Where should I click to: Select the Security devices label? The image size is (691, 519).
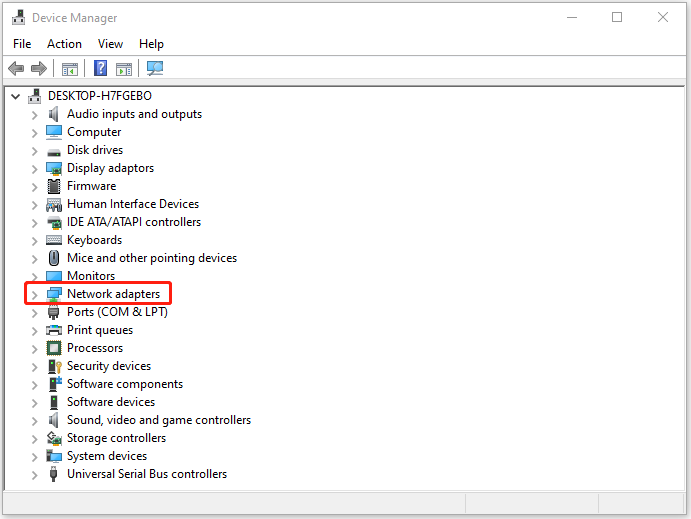(x=109, y=366)
